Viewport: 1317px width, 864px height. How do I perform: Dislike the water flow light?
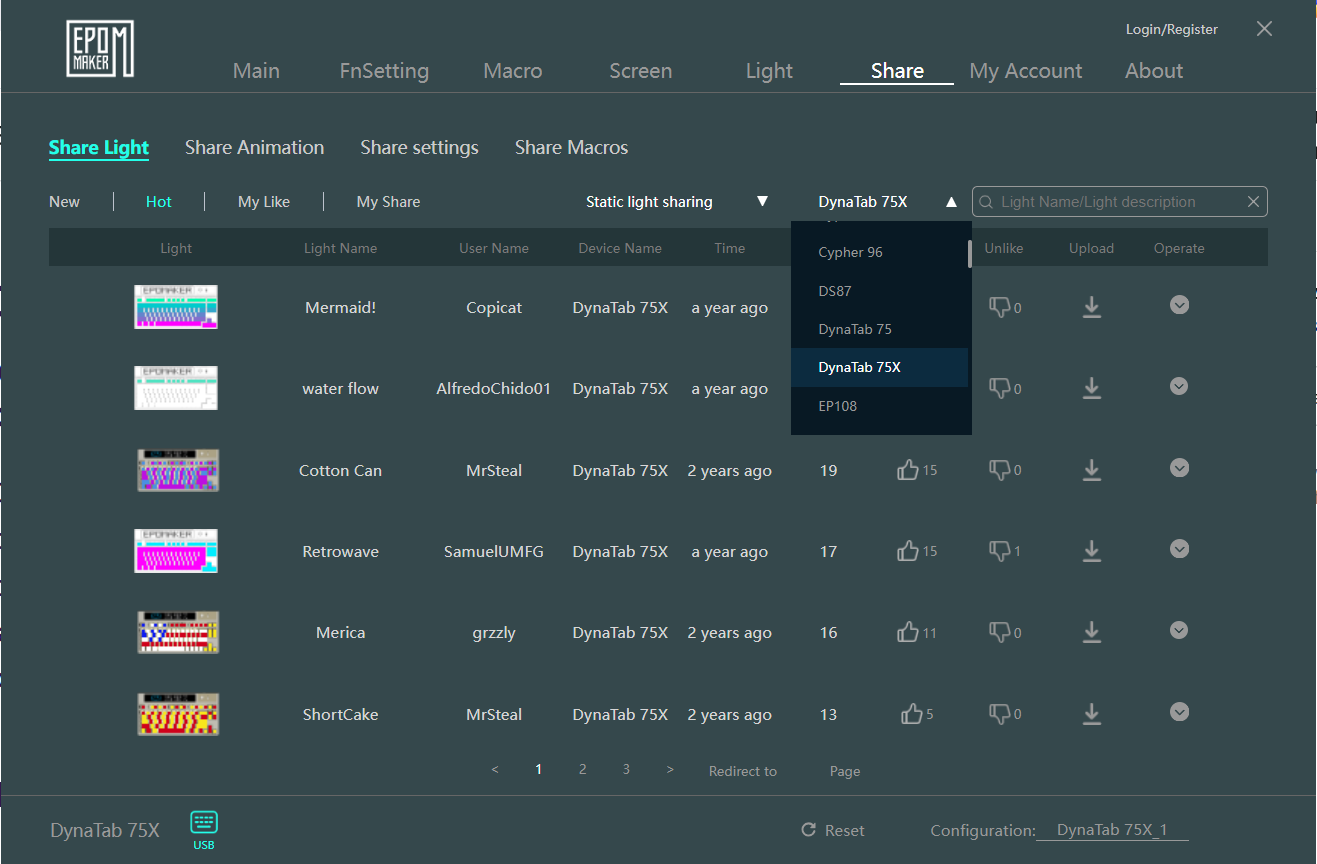pos(999,388)
